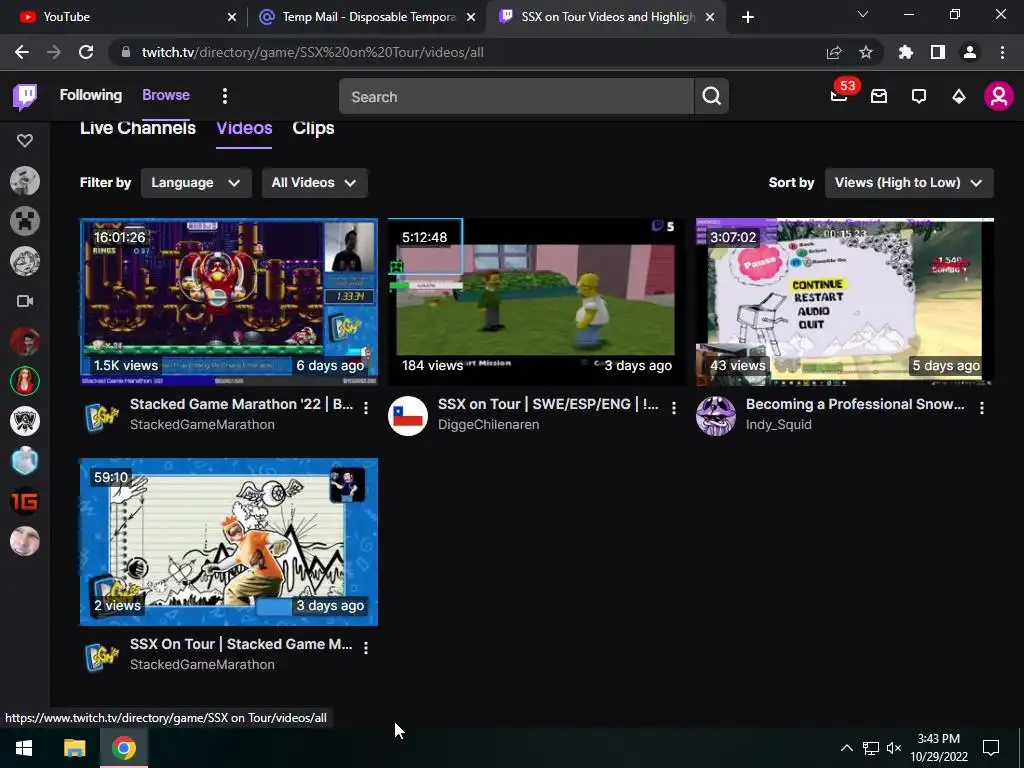Switch to the Clips tab
The height and width of the screenshot is (768, 1024).
pos(313,128)
